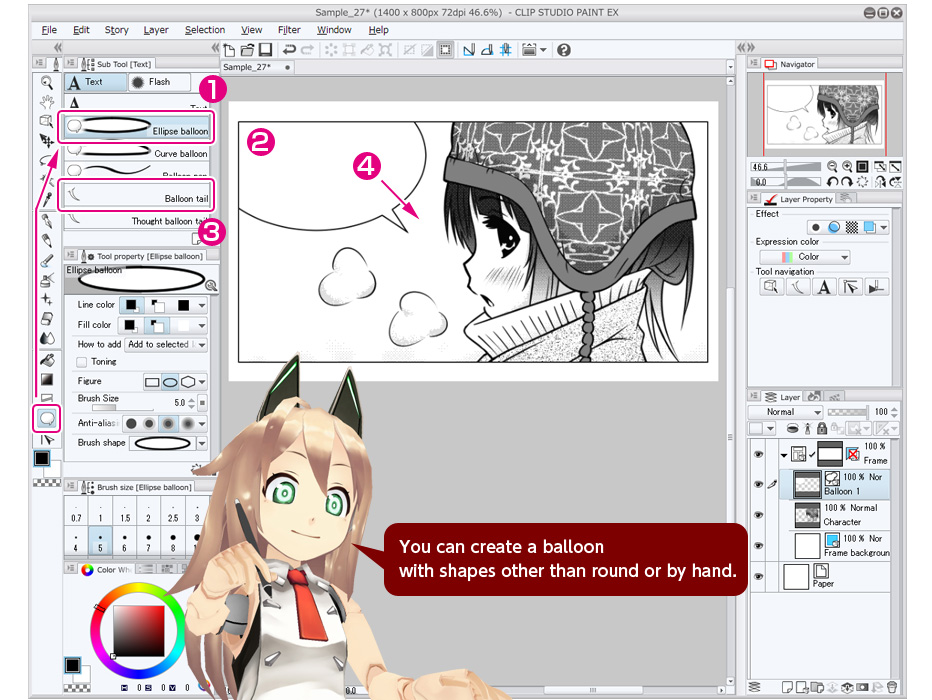Select the Eraser tool
This screenshot has height=700, width=932.
pyautogui.click(x=46, y=318)
